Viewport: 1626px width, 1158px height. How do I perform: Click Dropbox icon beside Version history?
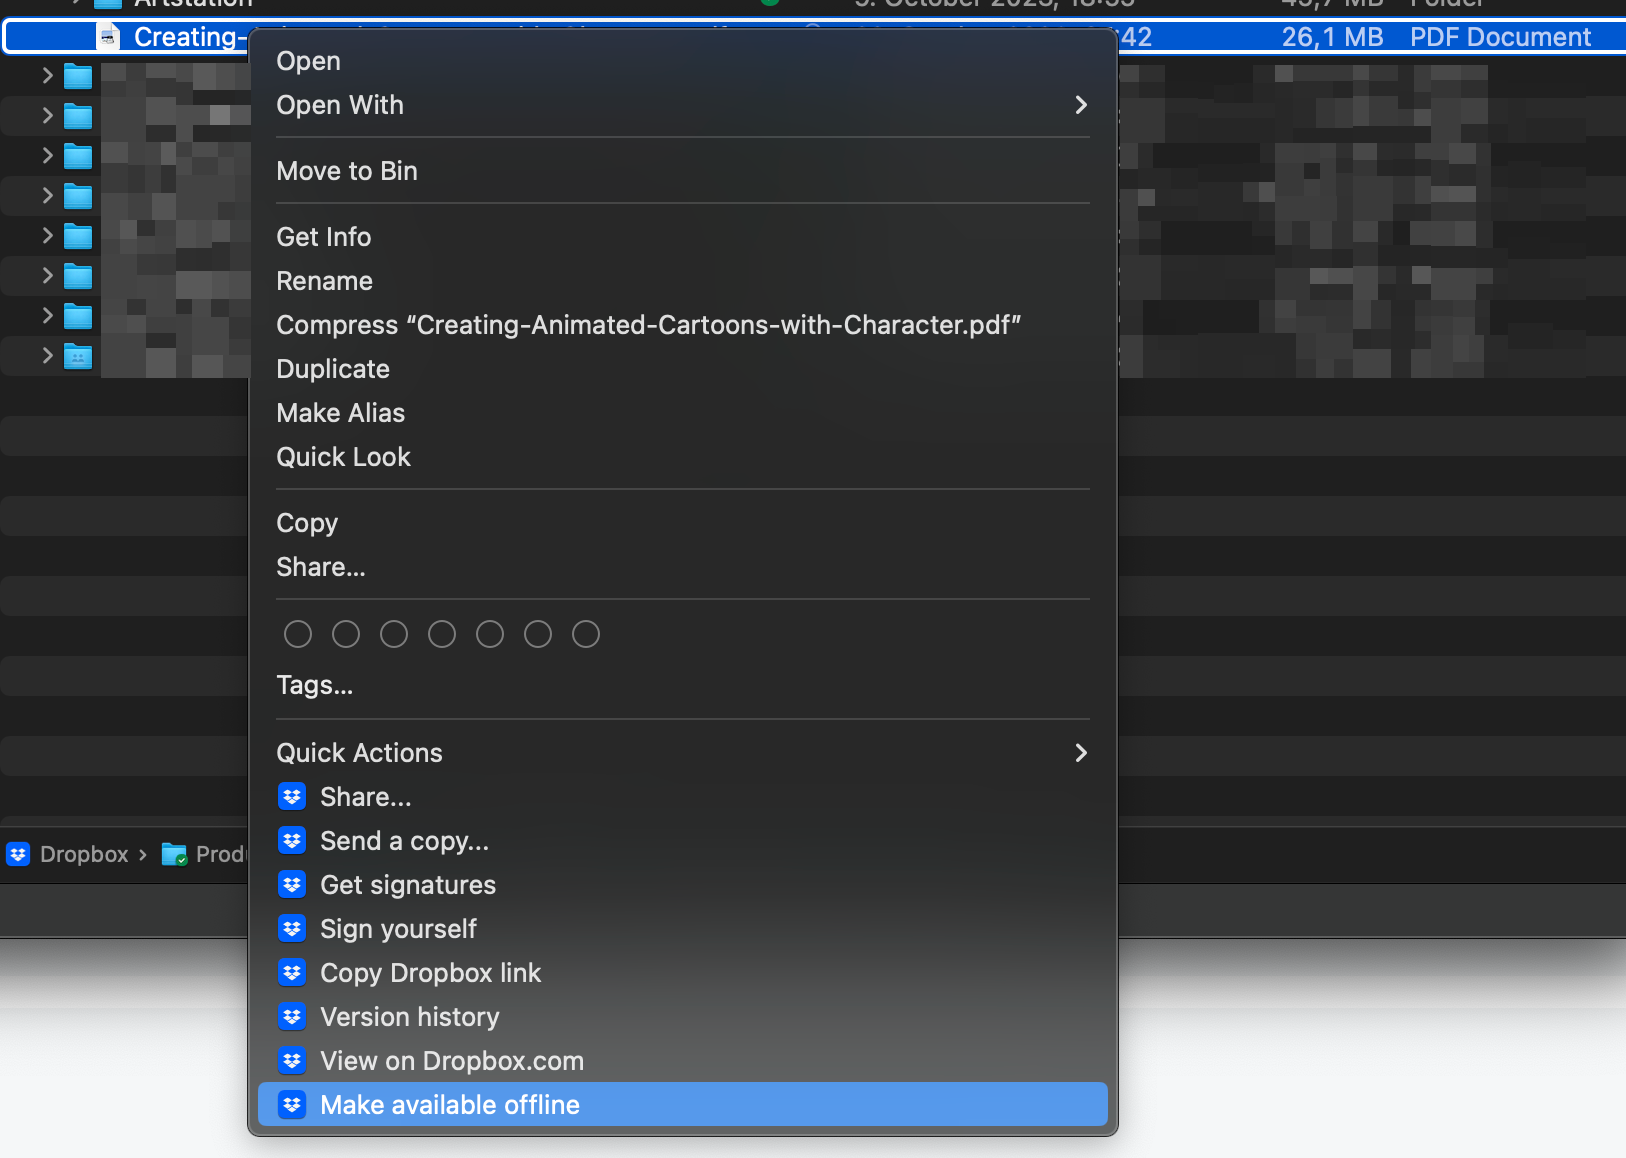pyautogui.click(x=292, y=1017)
